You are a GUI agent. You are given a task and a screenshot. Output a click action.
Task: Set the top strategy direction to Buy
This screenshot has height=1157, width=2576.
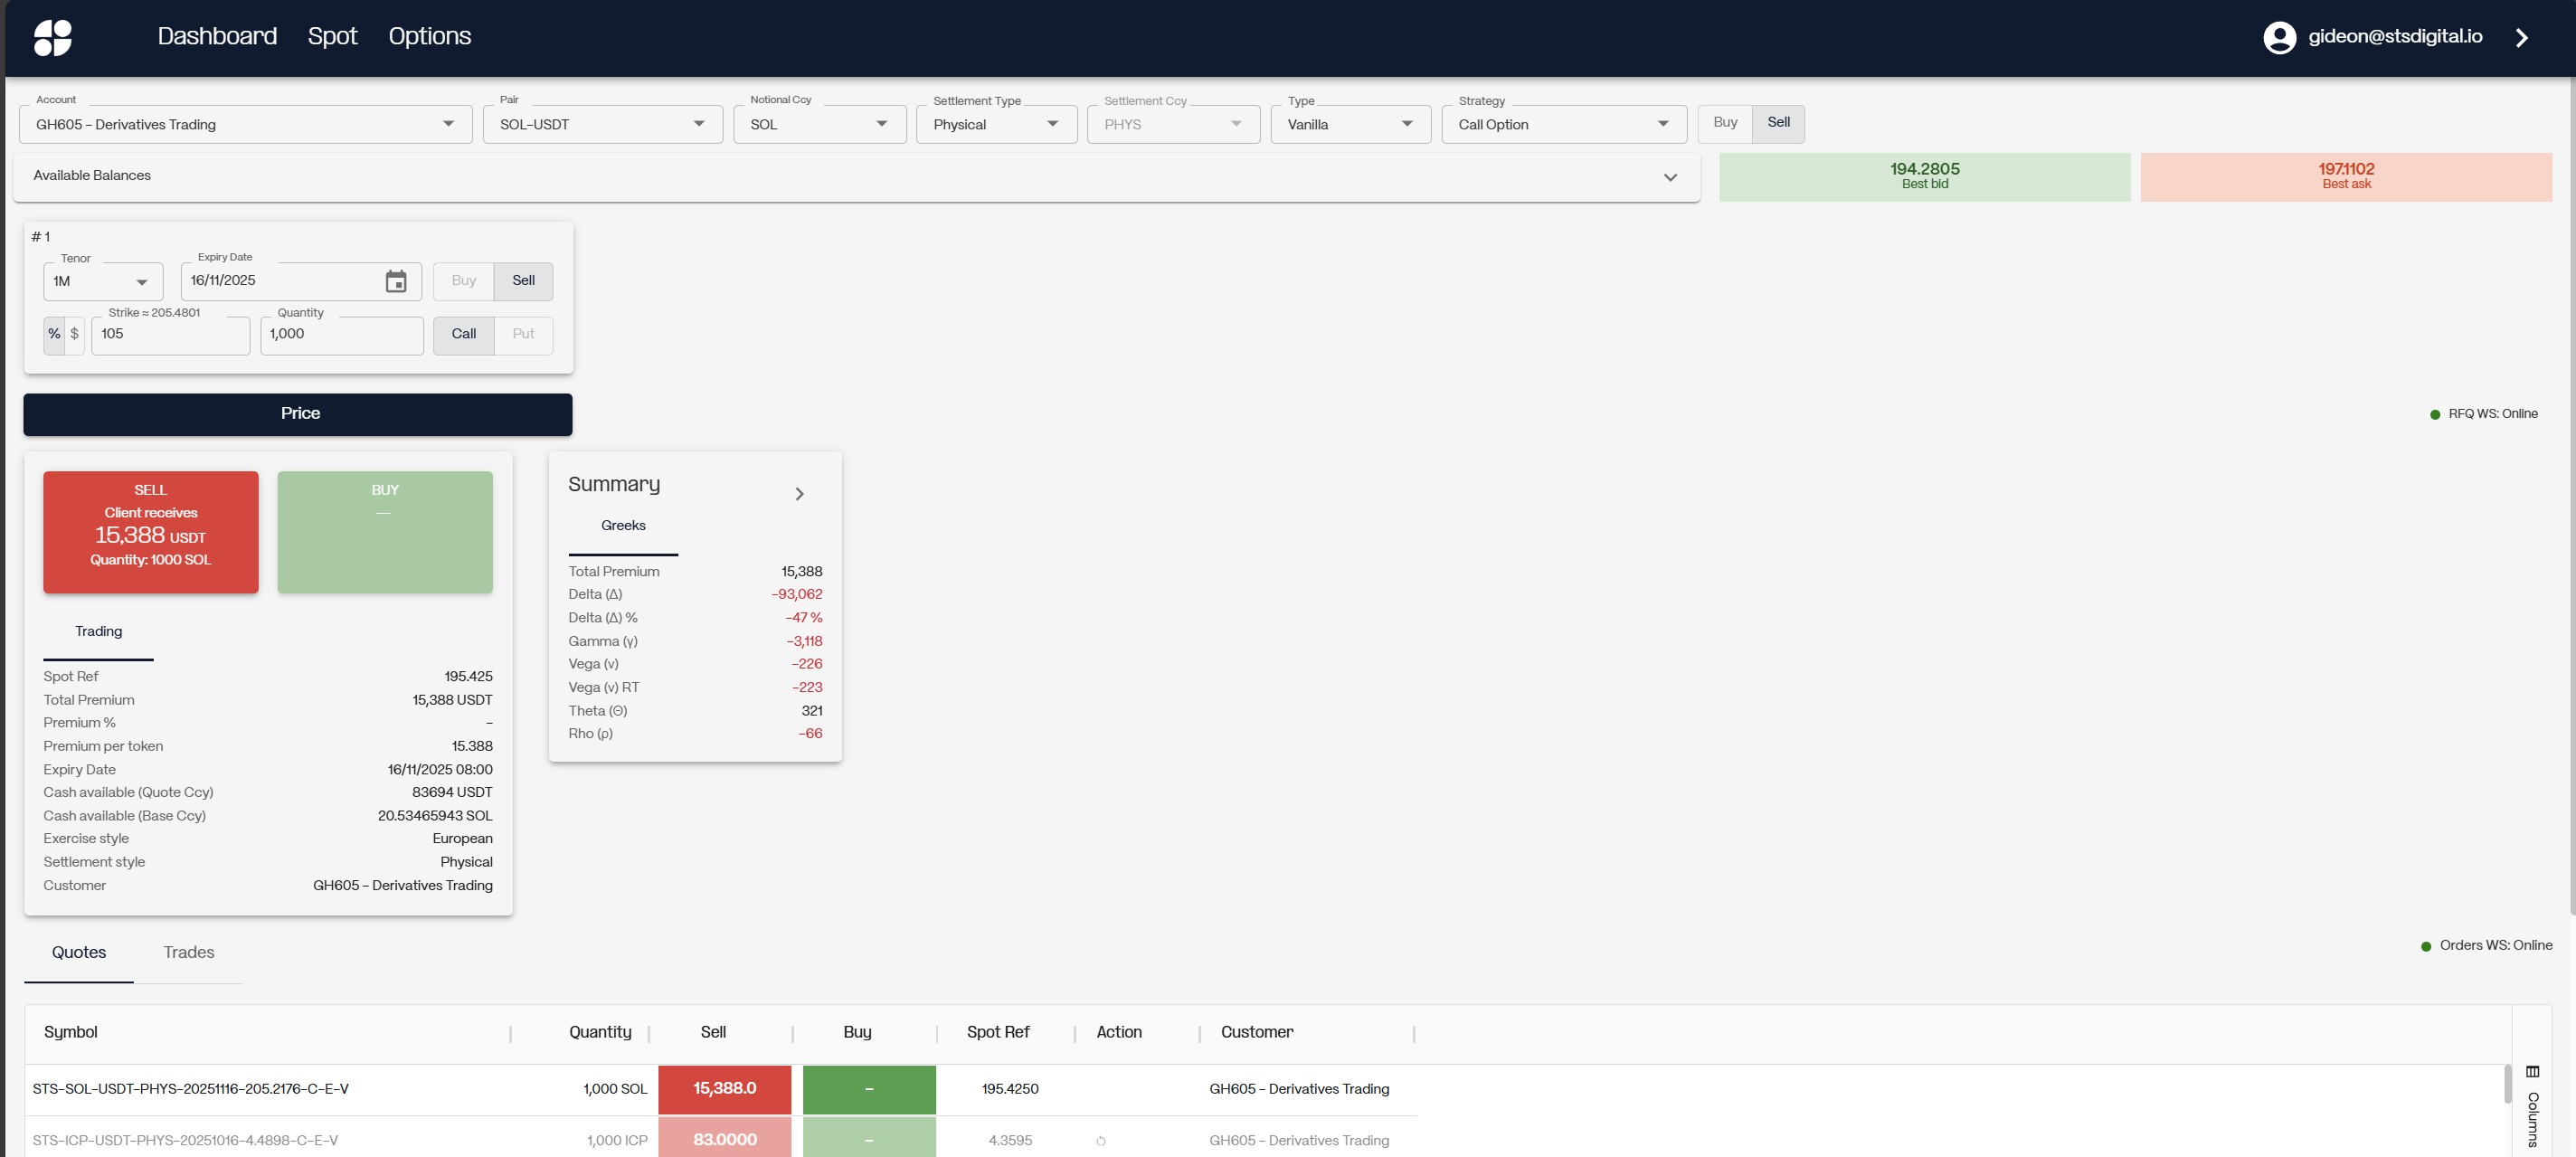click(1724, 123)
